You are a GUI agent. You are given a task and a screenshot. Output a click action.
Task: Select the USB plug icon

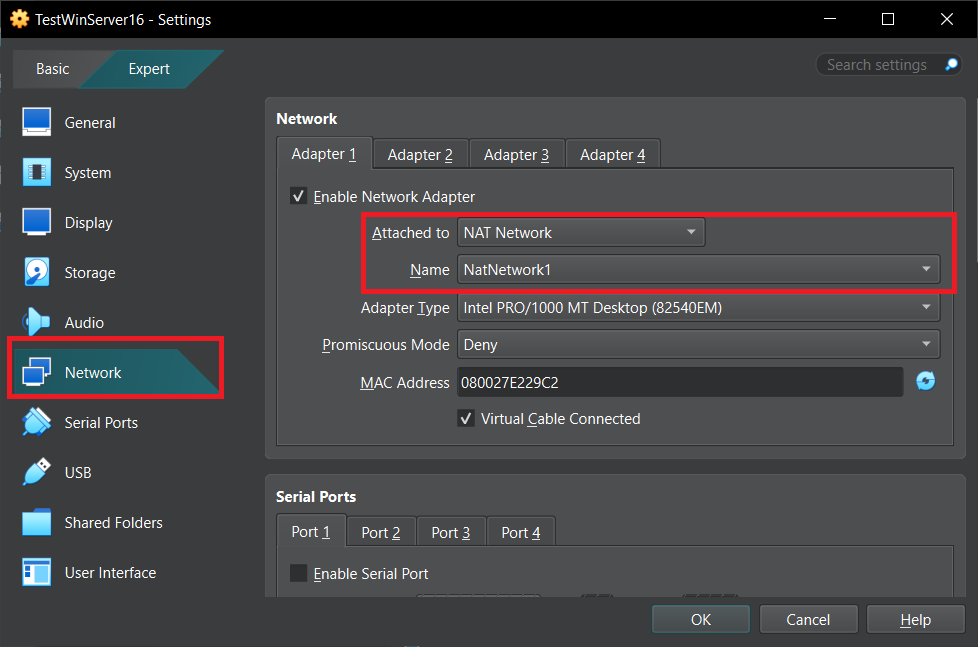point(37,472)
